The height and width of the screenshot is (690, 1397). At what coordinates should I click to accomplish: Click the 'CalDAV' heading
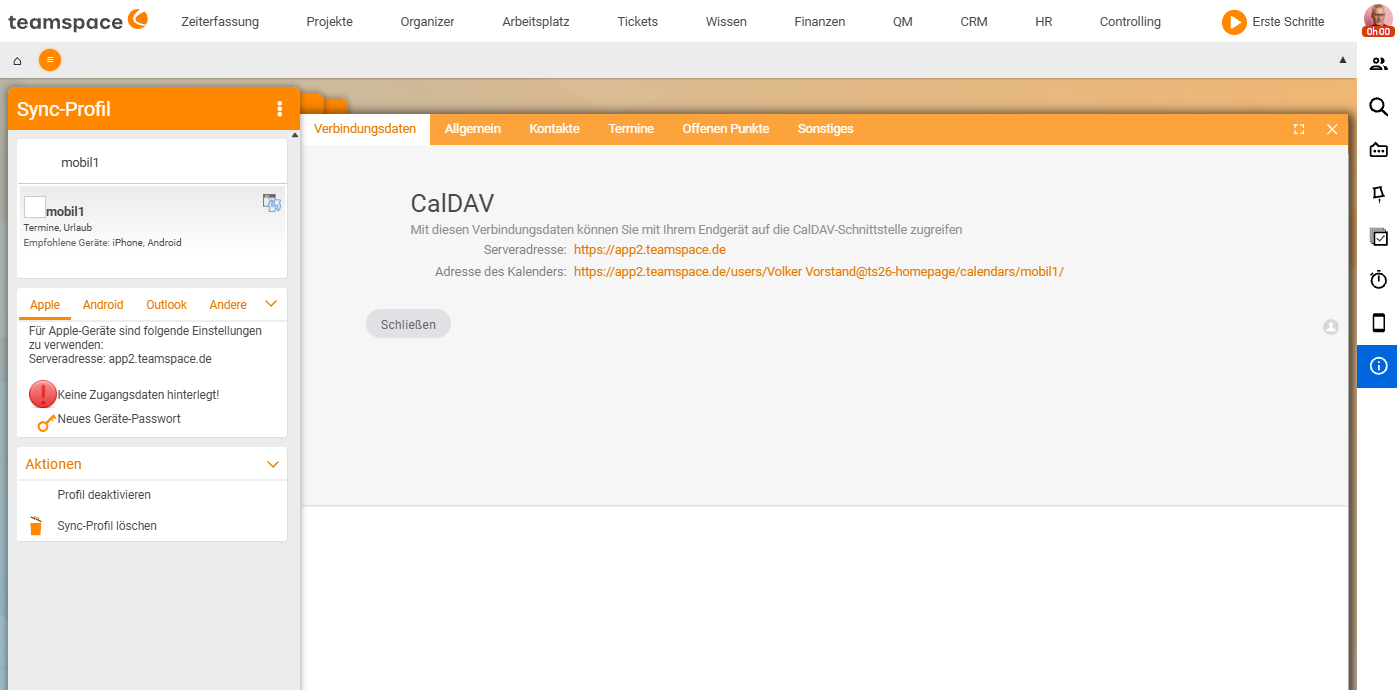(452, 204)
